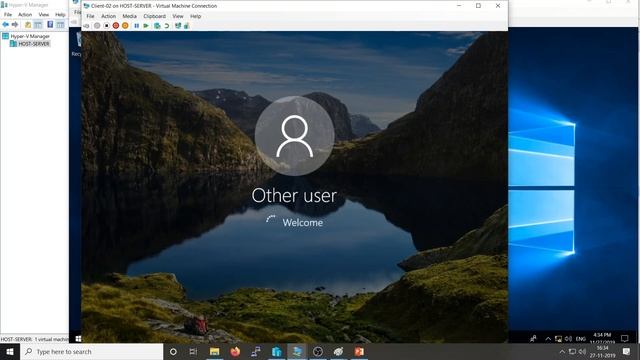
Task: Open the Media menu
Action: click(129, 16)
